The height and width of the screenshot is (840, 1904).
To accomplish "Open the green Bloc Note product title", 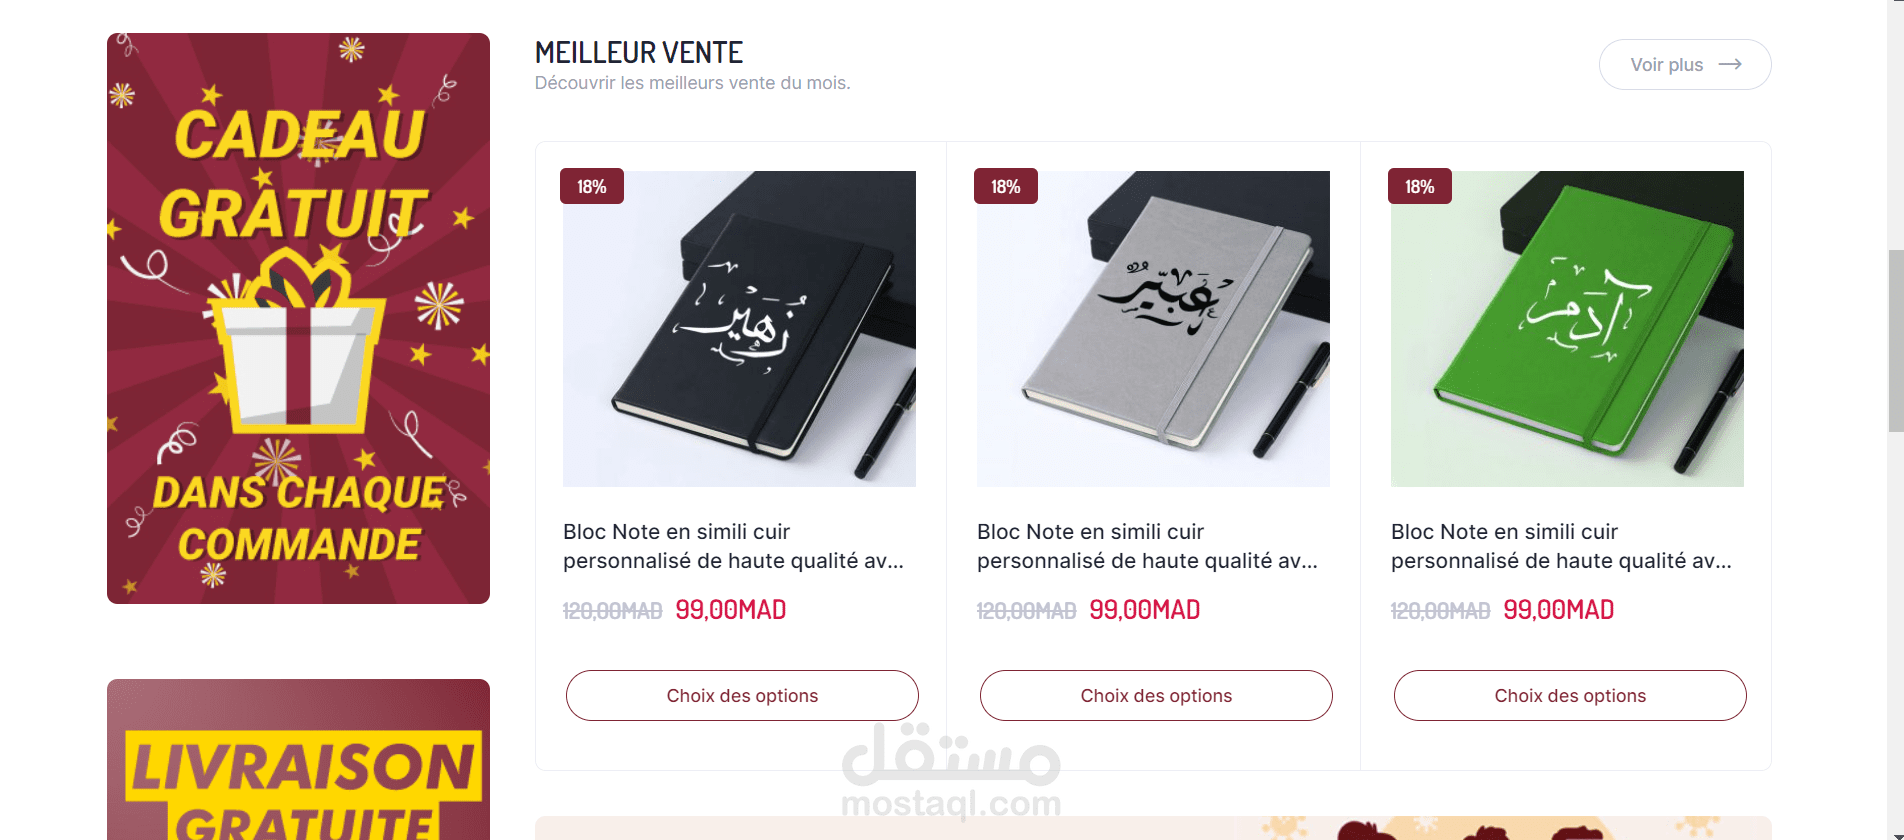I will 1561,546.
